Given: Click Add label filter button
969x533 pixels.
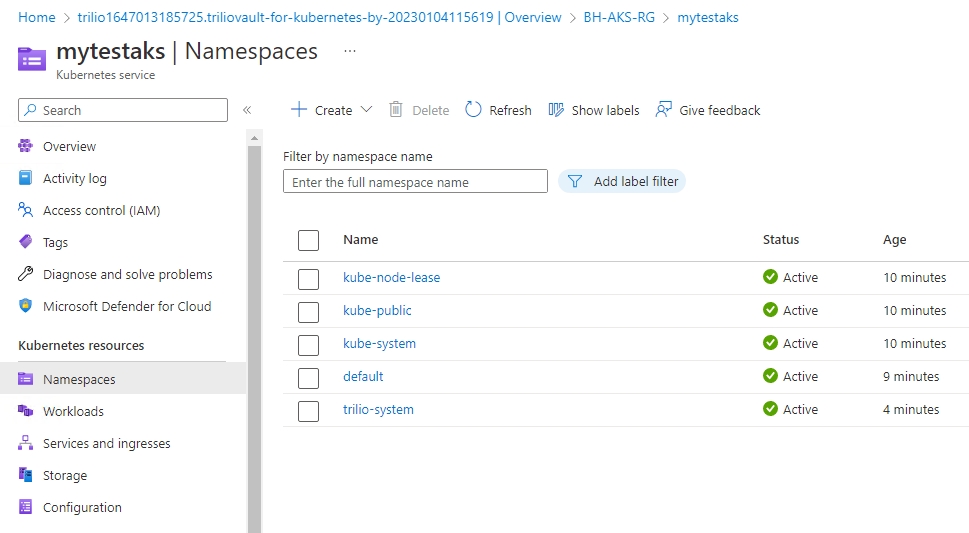Looking at the screenshot, I should [x=622, y=181].
